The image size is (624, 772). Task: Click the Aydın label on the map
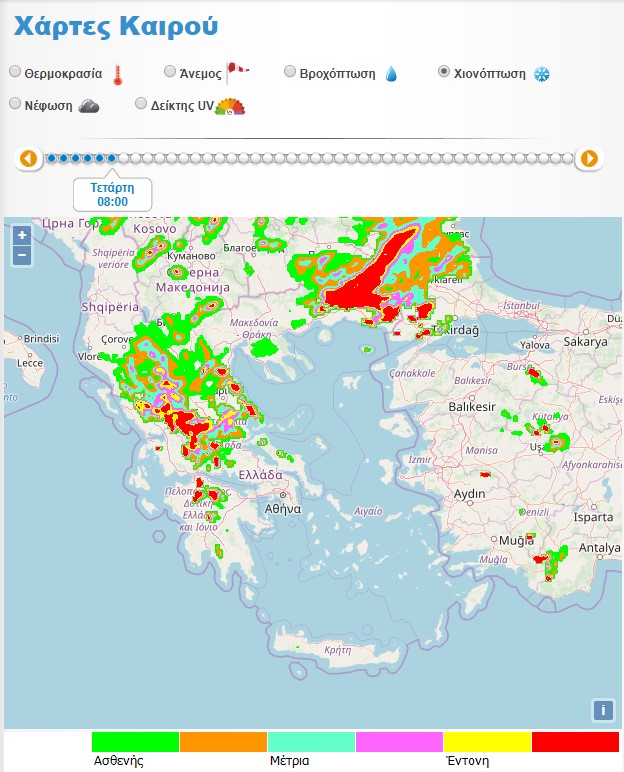tap(469, 494)
